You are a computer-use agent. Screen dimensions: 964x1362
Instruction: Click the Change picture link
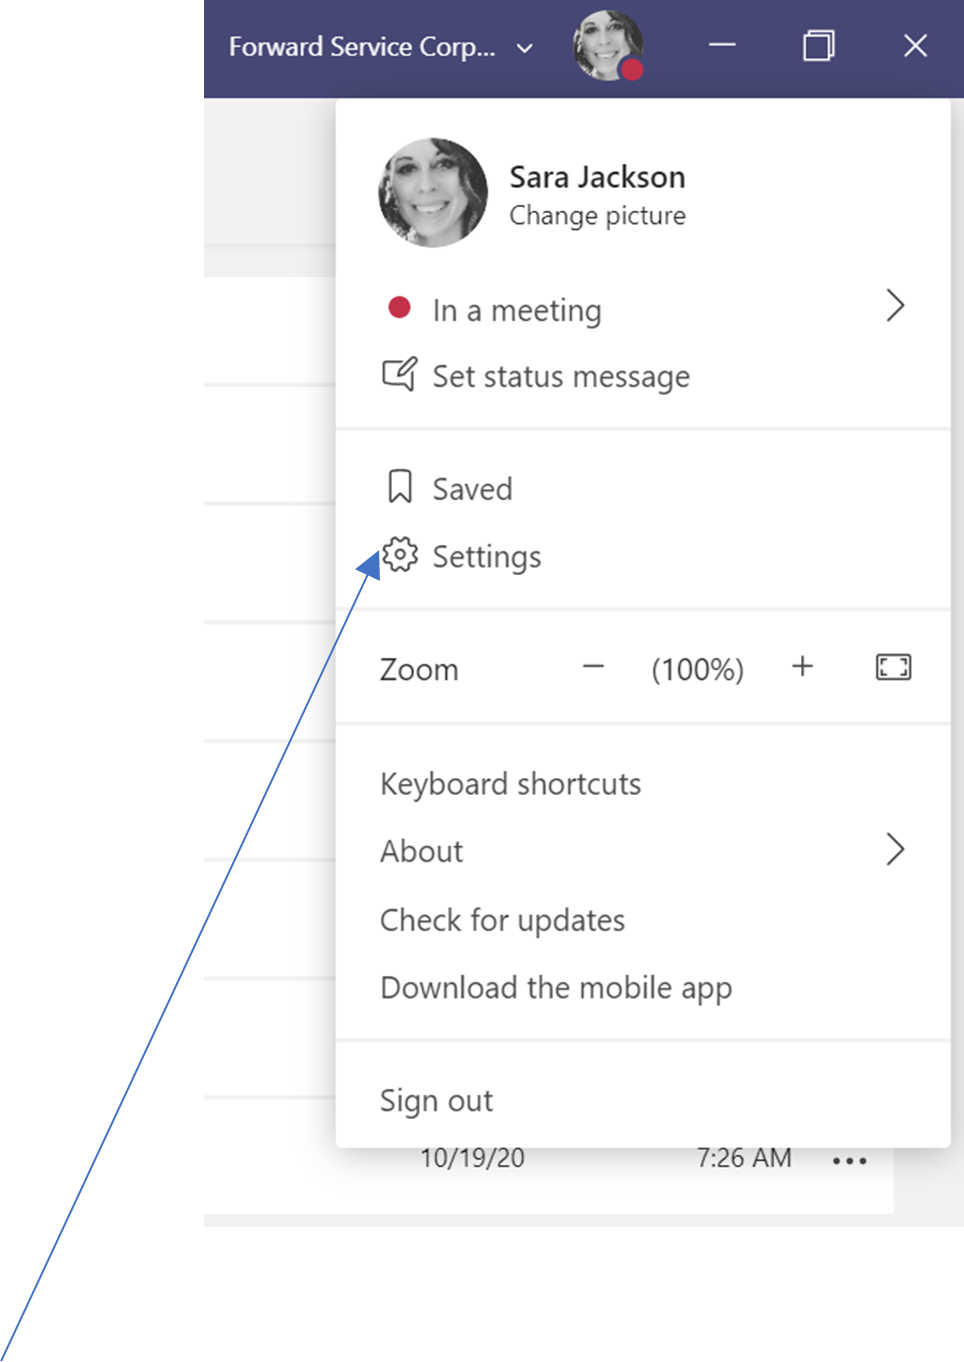point(597,215)
